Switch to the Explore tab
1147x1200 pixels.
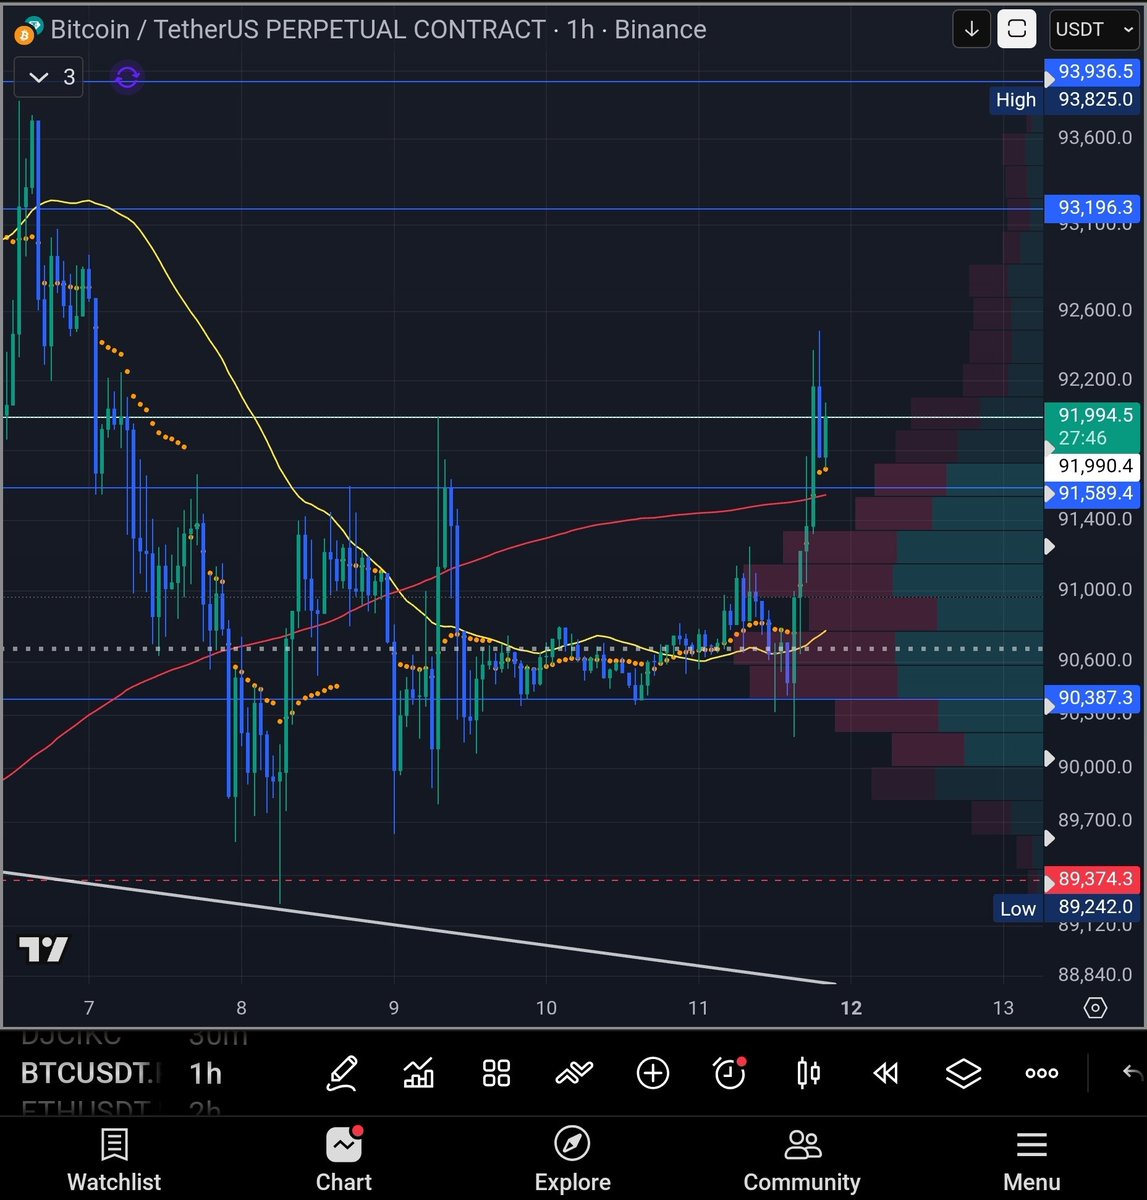pyautogui.click(x=572, y=1157)
